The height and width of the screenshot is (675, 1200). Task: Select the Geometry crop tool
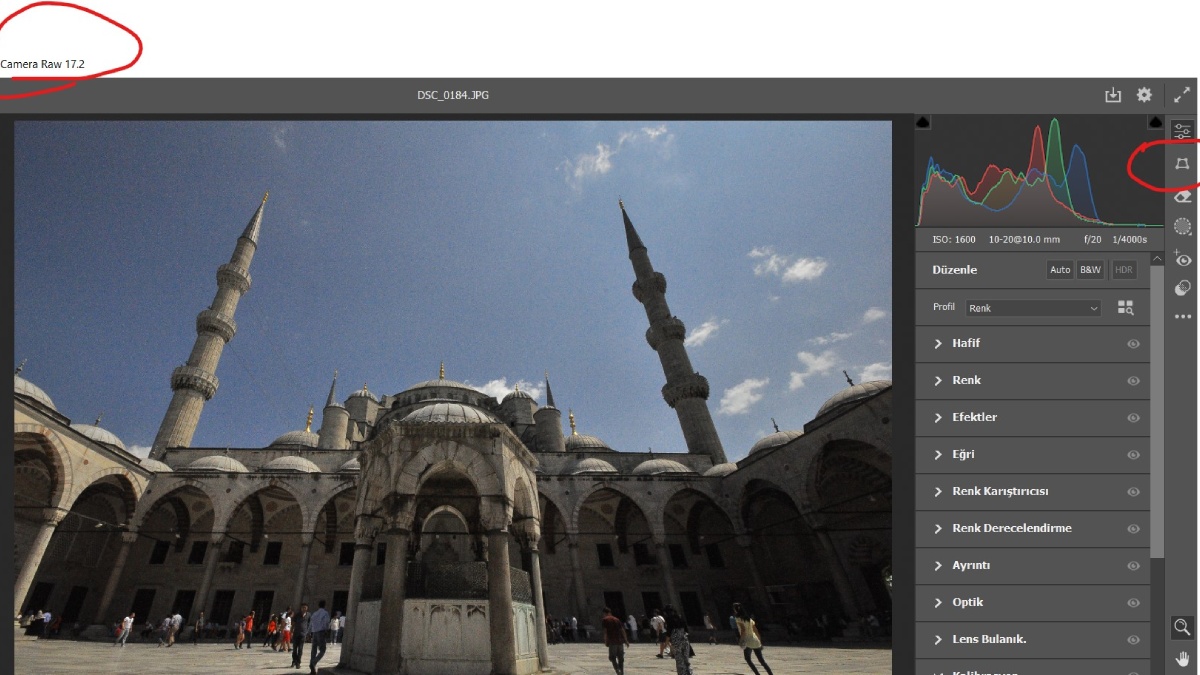[1182, 164]
